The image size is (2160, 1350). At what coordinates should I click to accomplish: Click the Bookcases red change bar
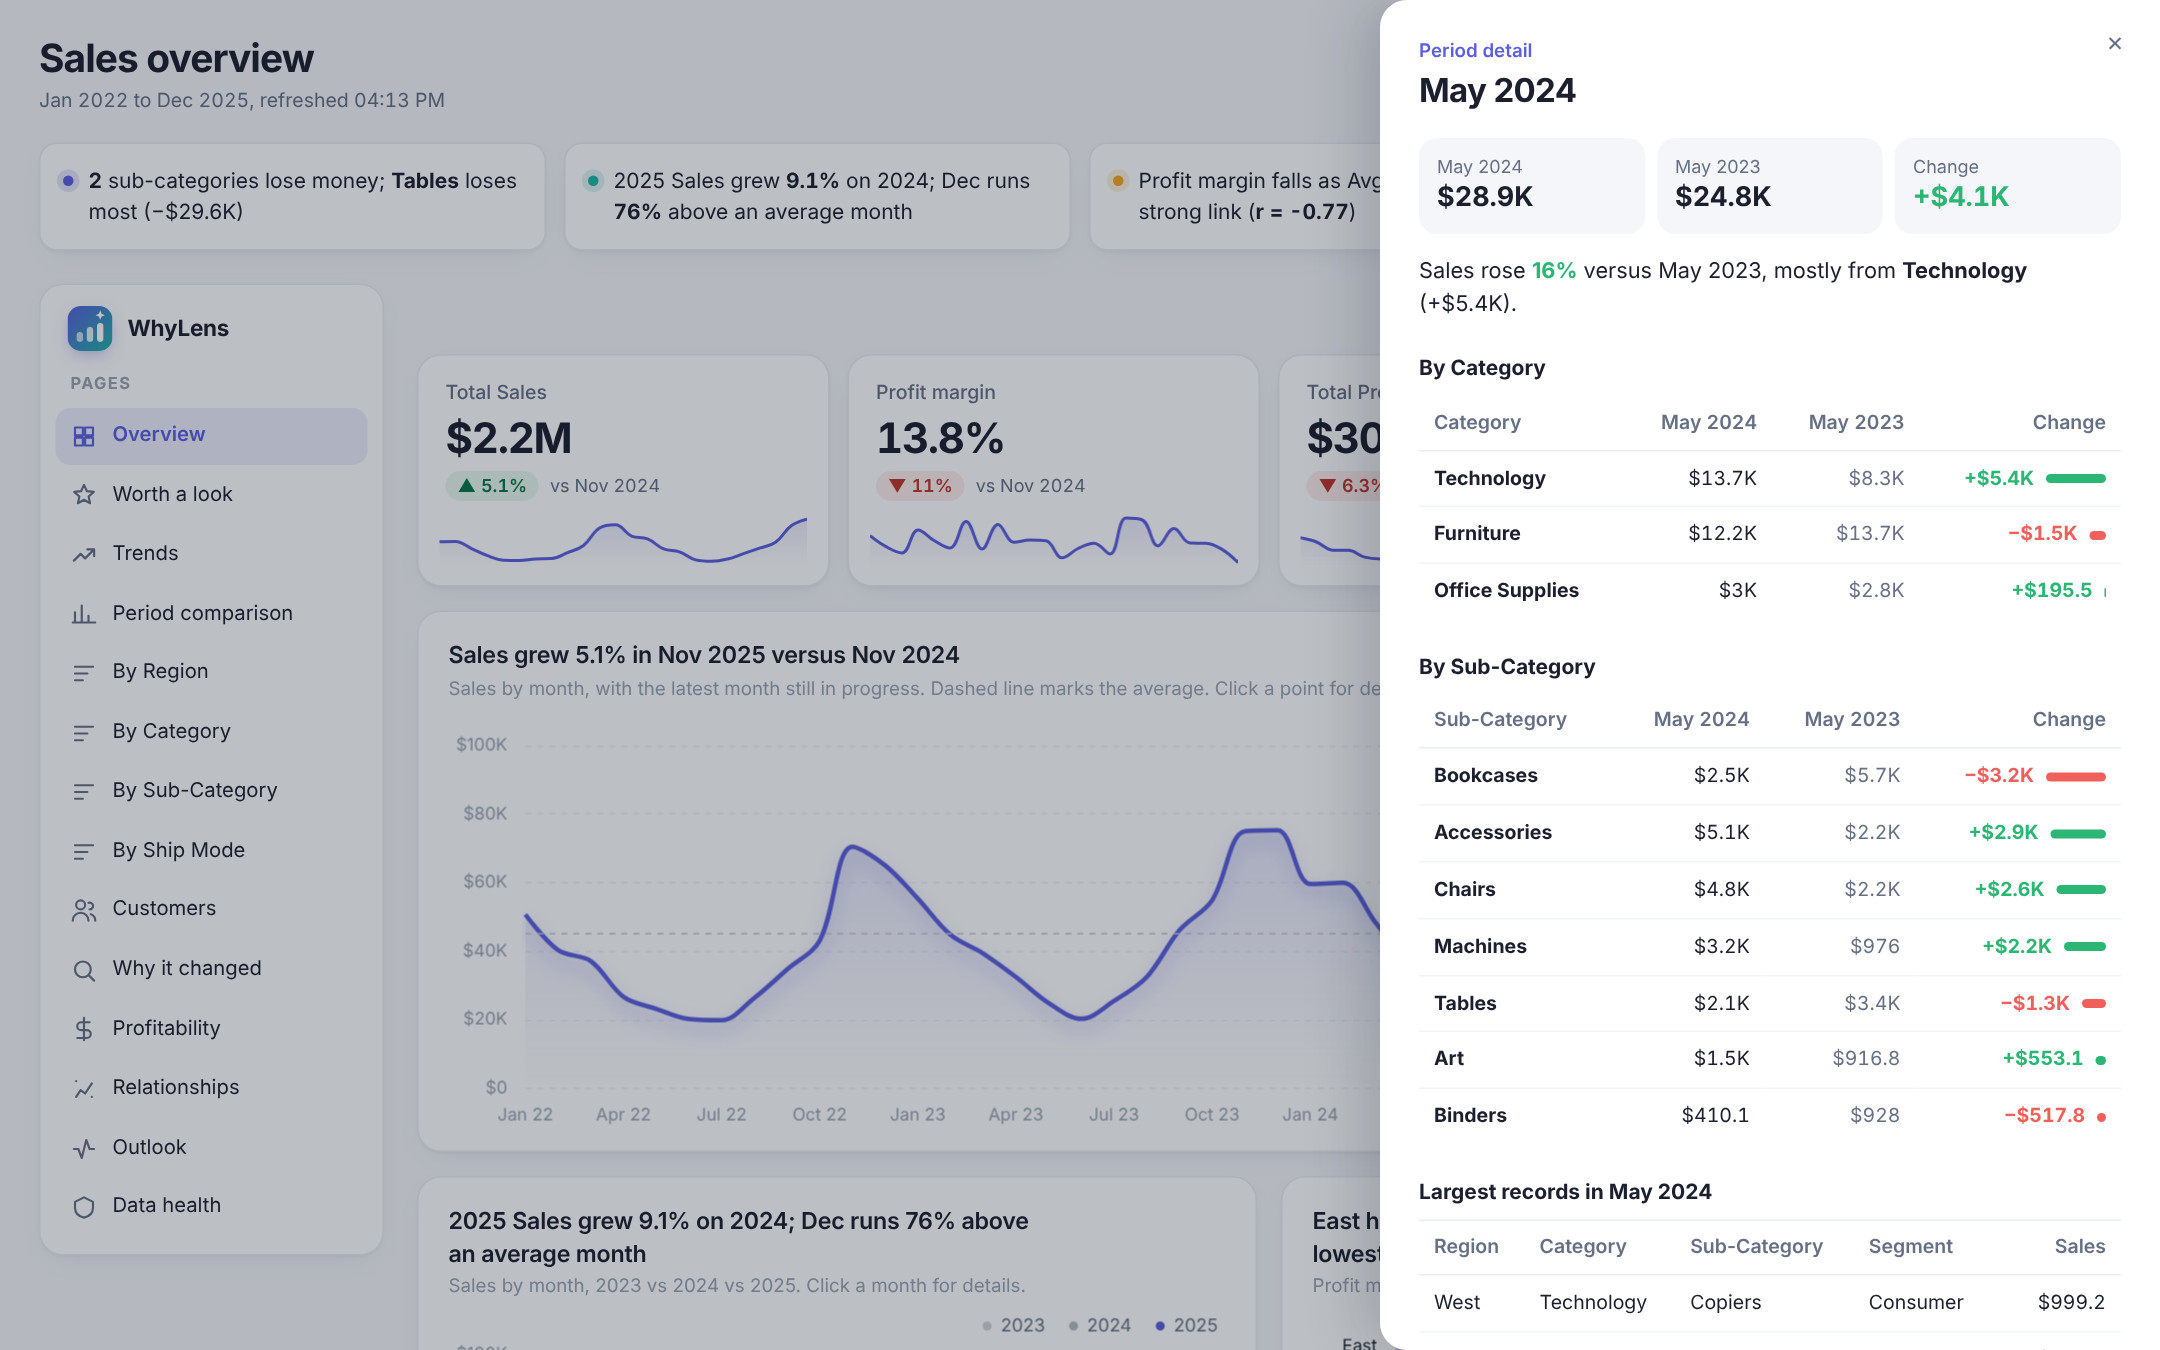2075,777
